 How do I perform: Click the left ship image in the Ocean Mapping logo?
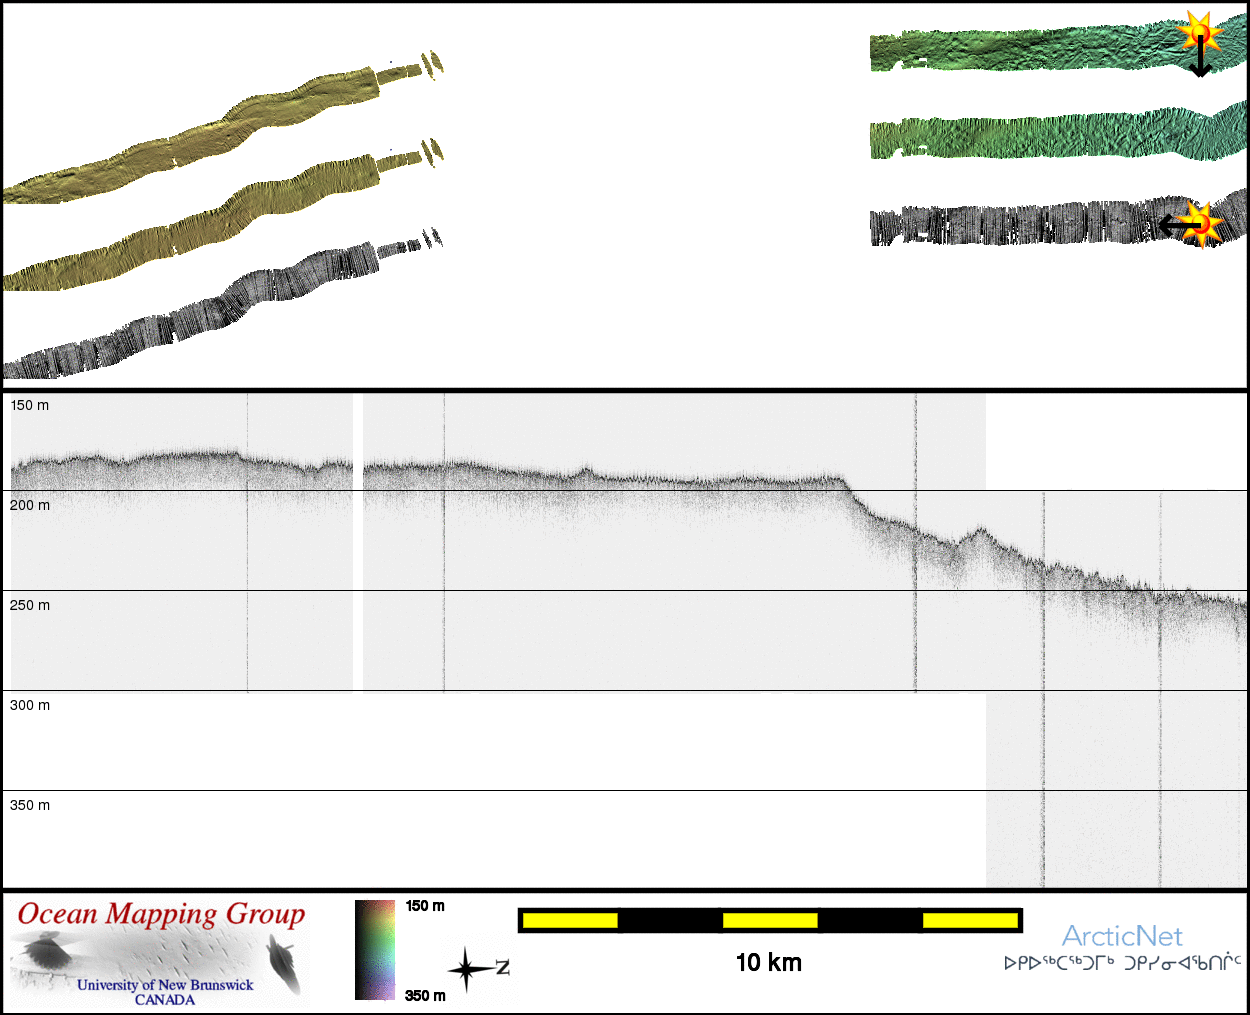point(48,950)
